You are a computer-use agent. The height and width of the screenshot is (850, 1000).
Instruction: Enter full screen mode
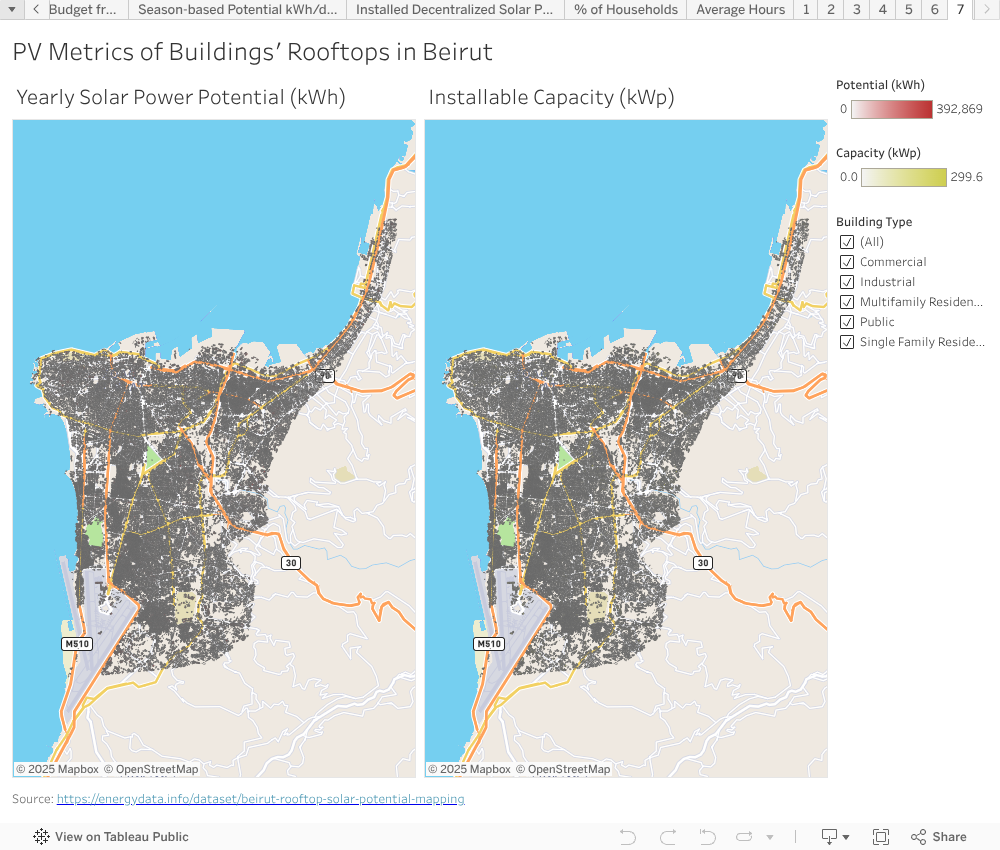[x=881, y=837]
